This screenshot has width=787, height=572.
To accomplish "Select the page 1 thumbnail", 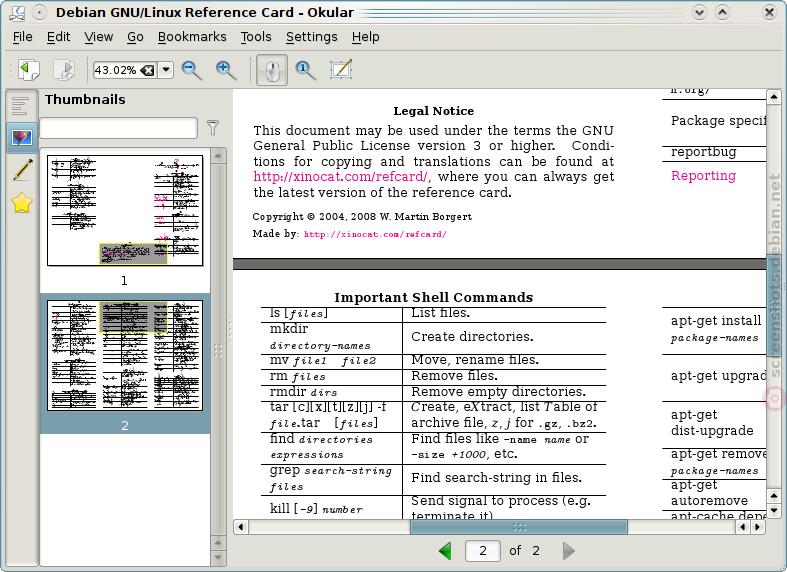I will point(125,210).
